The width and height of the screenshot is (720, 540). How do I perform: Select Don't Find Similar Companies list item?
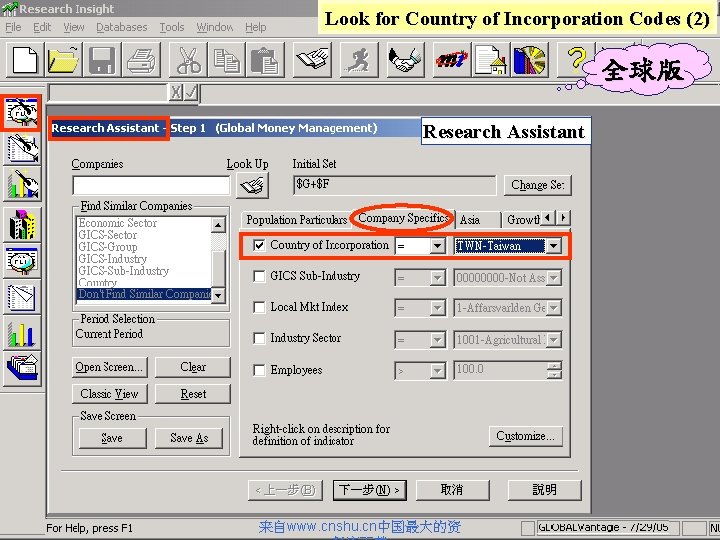click(x=144, y=294)
